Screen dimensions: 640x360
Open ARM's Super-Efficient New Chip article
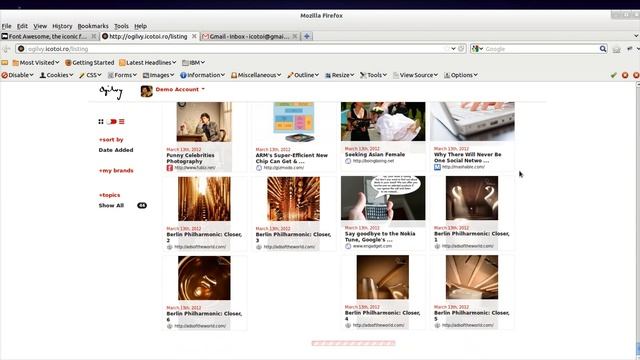[291, 158]
